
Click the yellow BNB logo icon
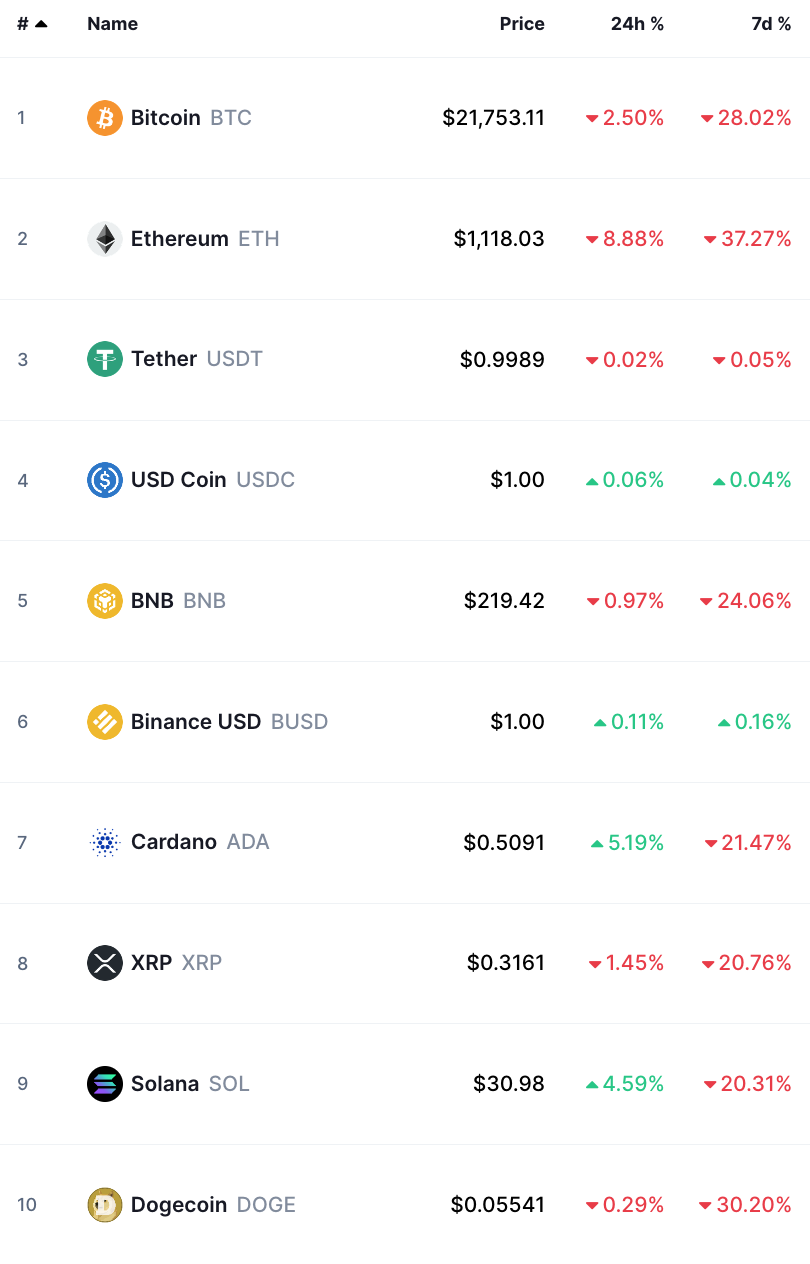click(x=105, y=601)
